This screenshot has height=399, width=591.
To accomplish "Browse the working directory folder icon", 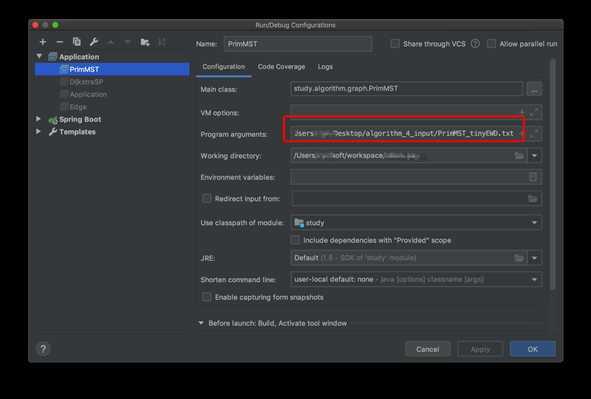I will click(x=519, y=156).
